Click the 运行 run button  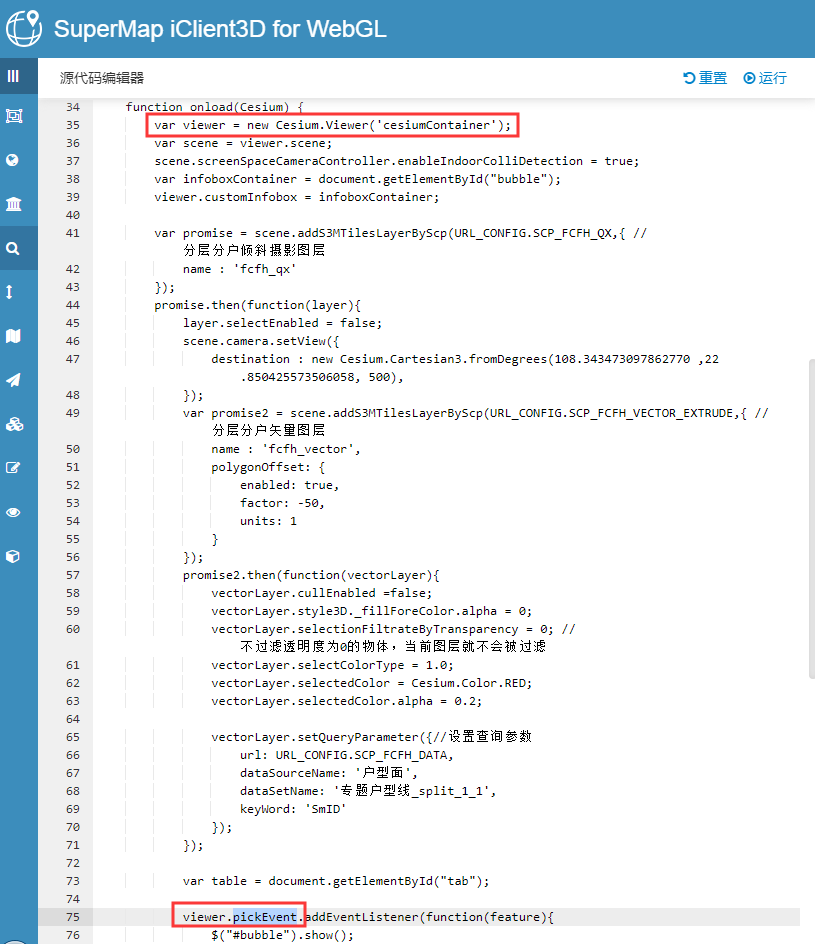[x=765, y=78]
